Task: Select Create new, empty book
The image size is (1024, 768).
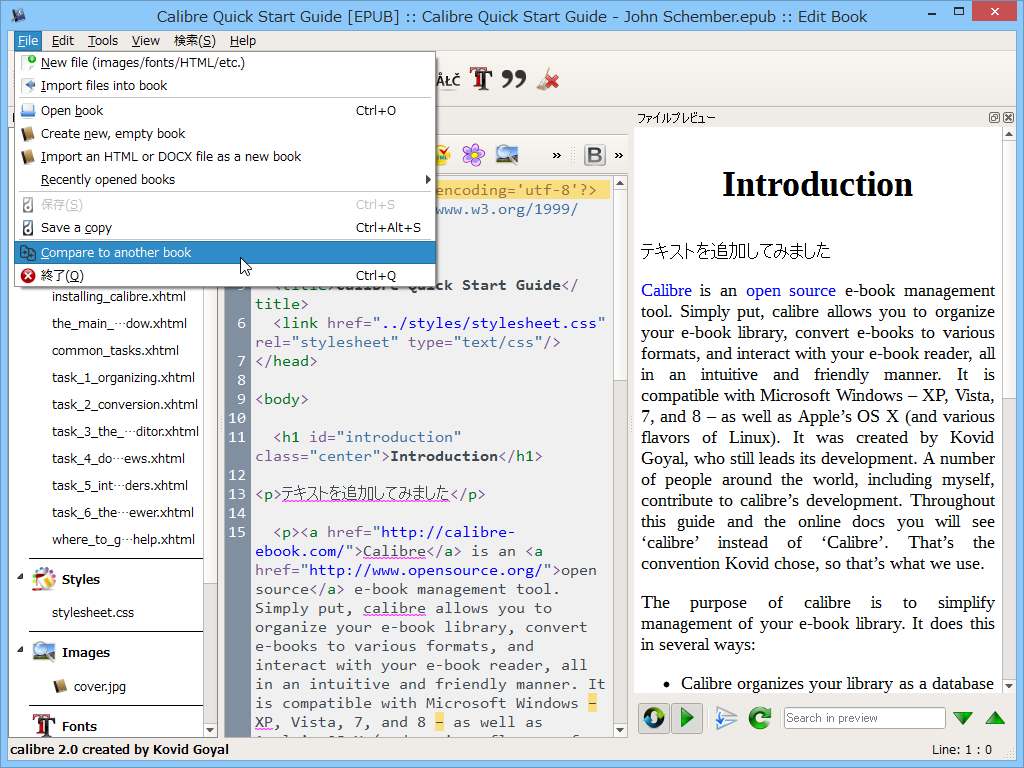Action: pyautogui.click(x=225, y=133)
